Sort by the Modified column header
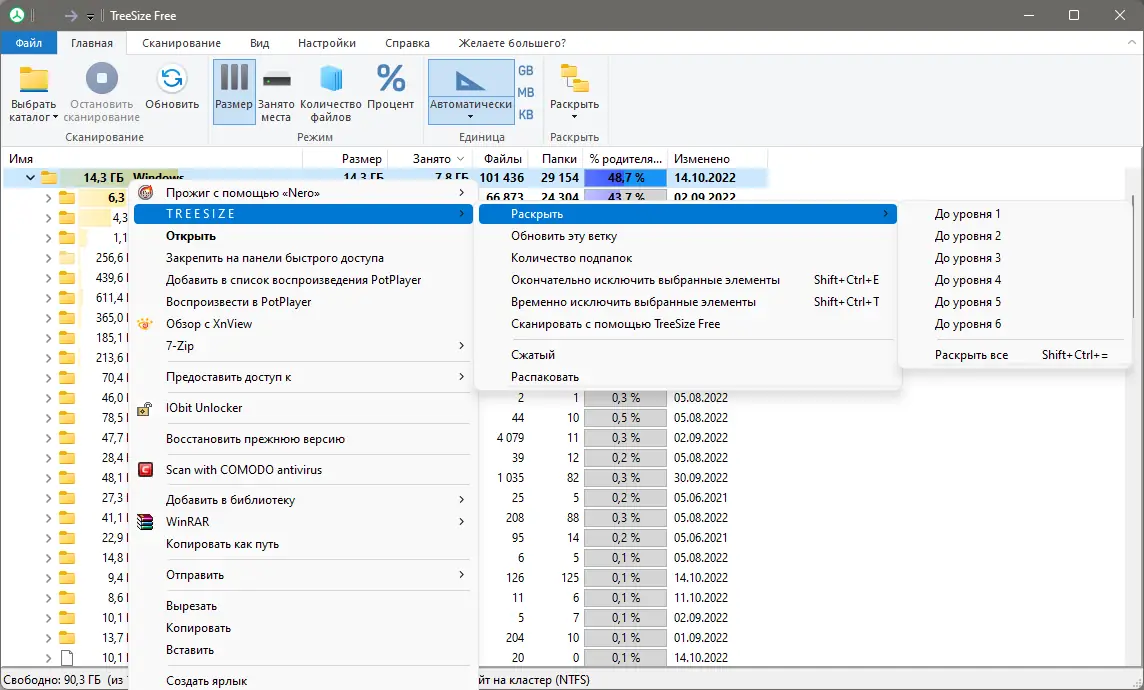Image resolution: width=1144 pixels, height=690 pixels. (x=701, y=159)
